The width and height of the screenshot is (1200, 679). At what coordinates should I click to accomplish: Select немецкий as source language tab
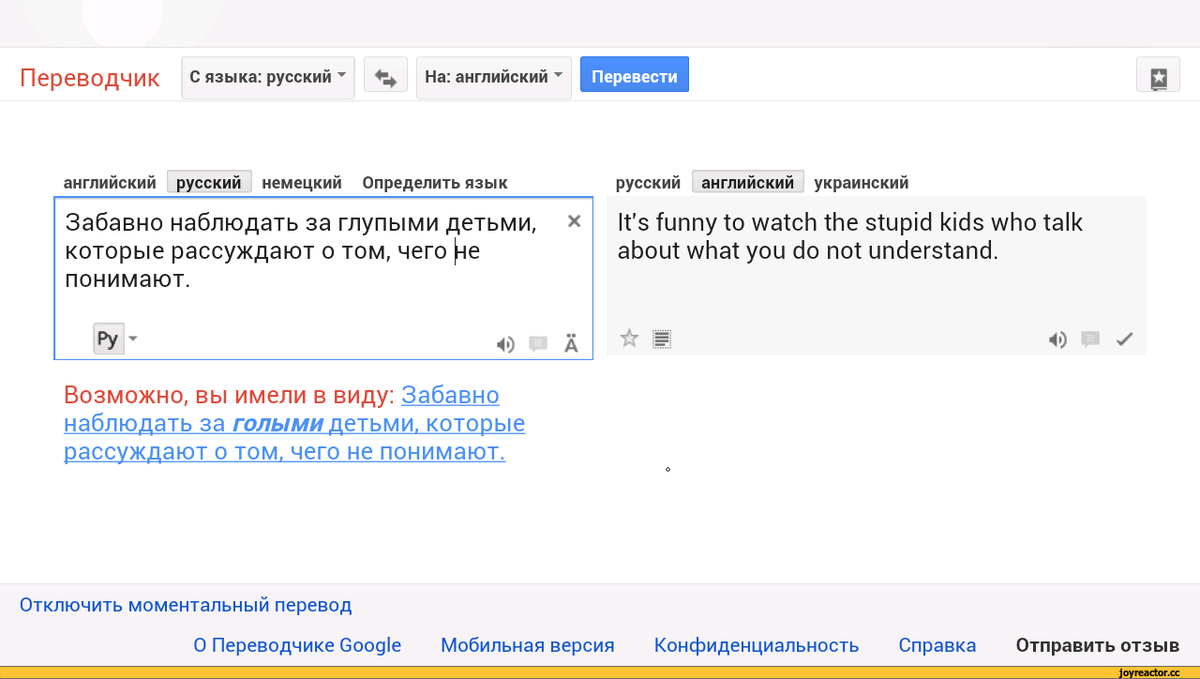302,183
